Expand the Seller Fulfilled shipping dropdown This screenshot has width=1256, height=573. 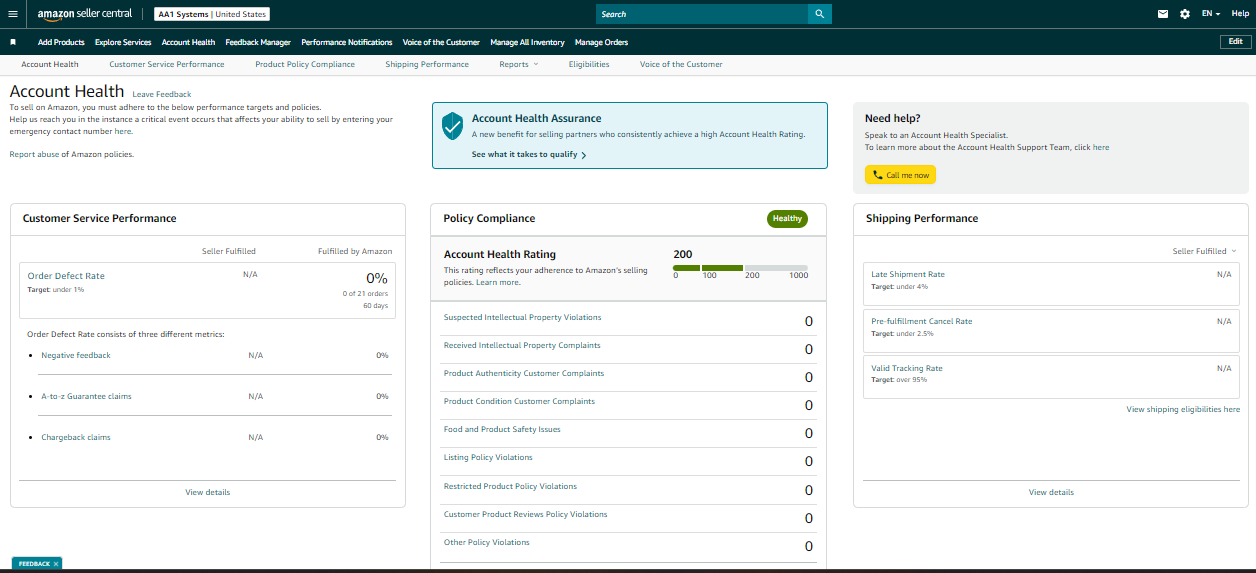[1204, 251]
